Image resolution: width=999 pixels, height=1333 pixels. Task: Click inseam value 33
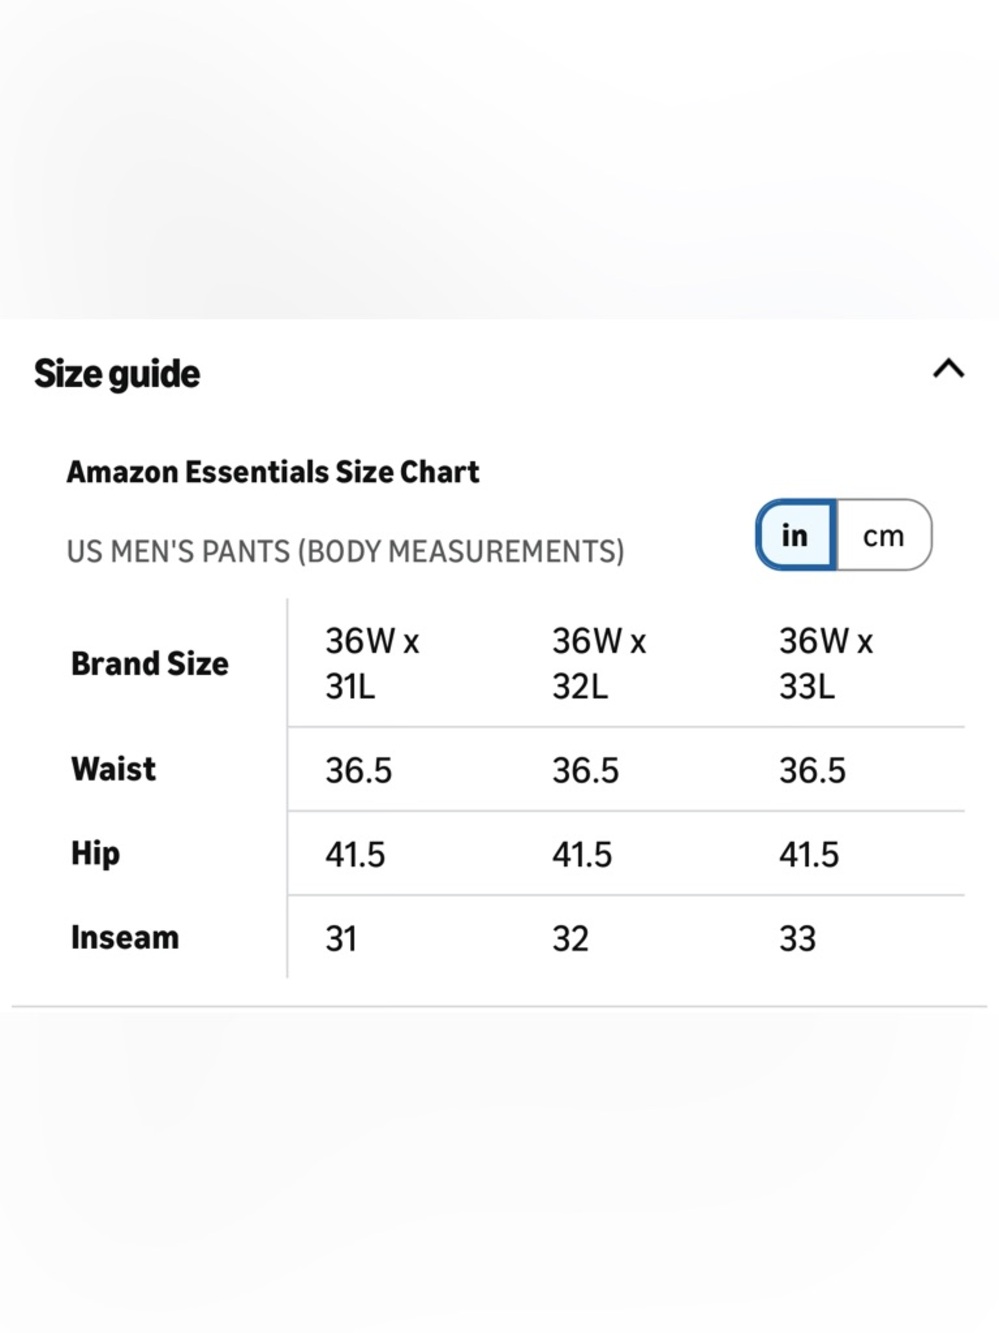(797, 939)
